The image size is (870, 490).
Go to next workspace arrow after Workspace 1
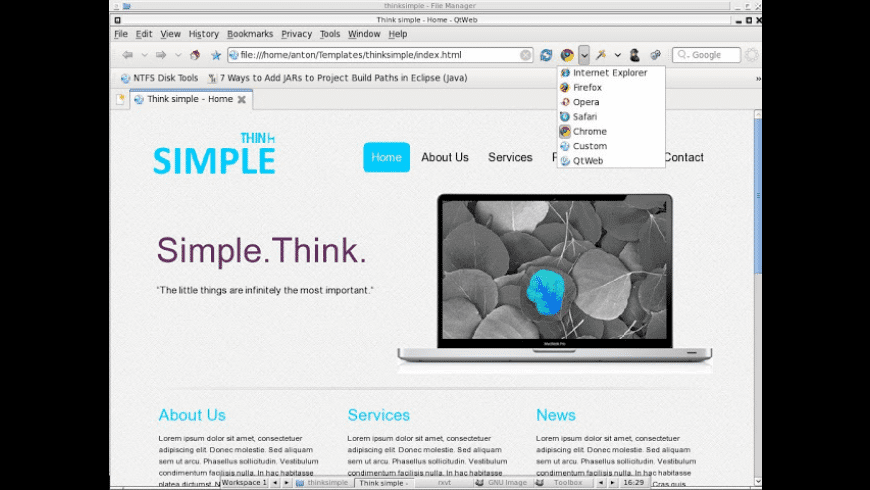287,483
